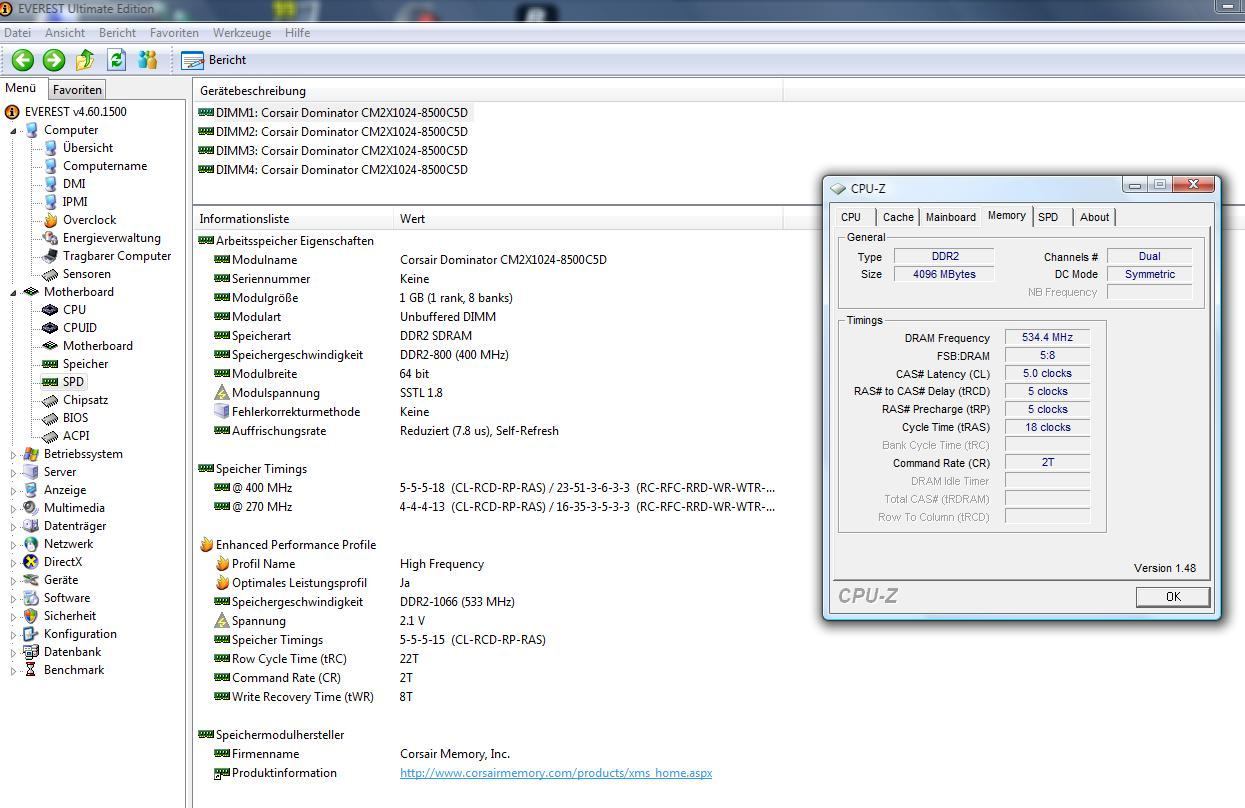Screen dimensions: 1245x808
Task: Select DIMM2 Corsair Dominator row
Action: [x=333, y=131]
